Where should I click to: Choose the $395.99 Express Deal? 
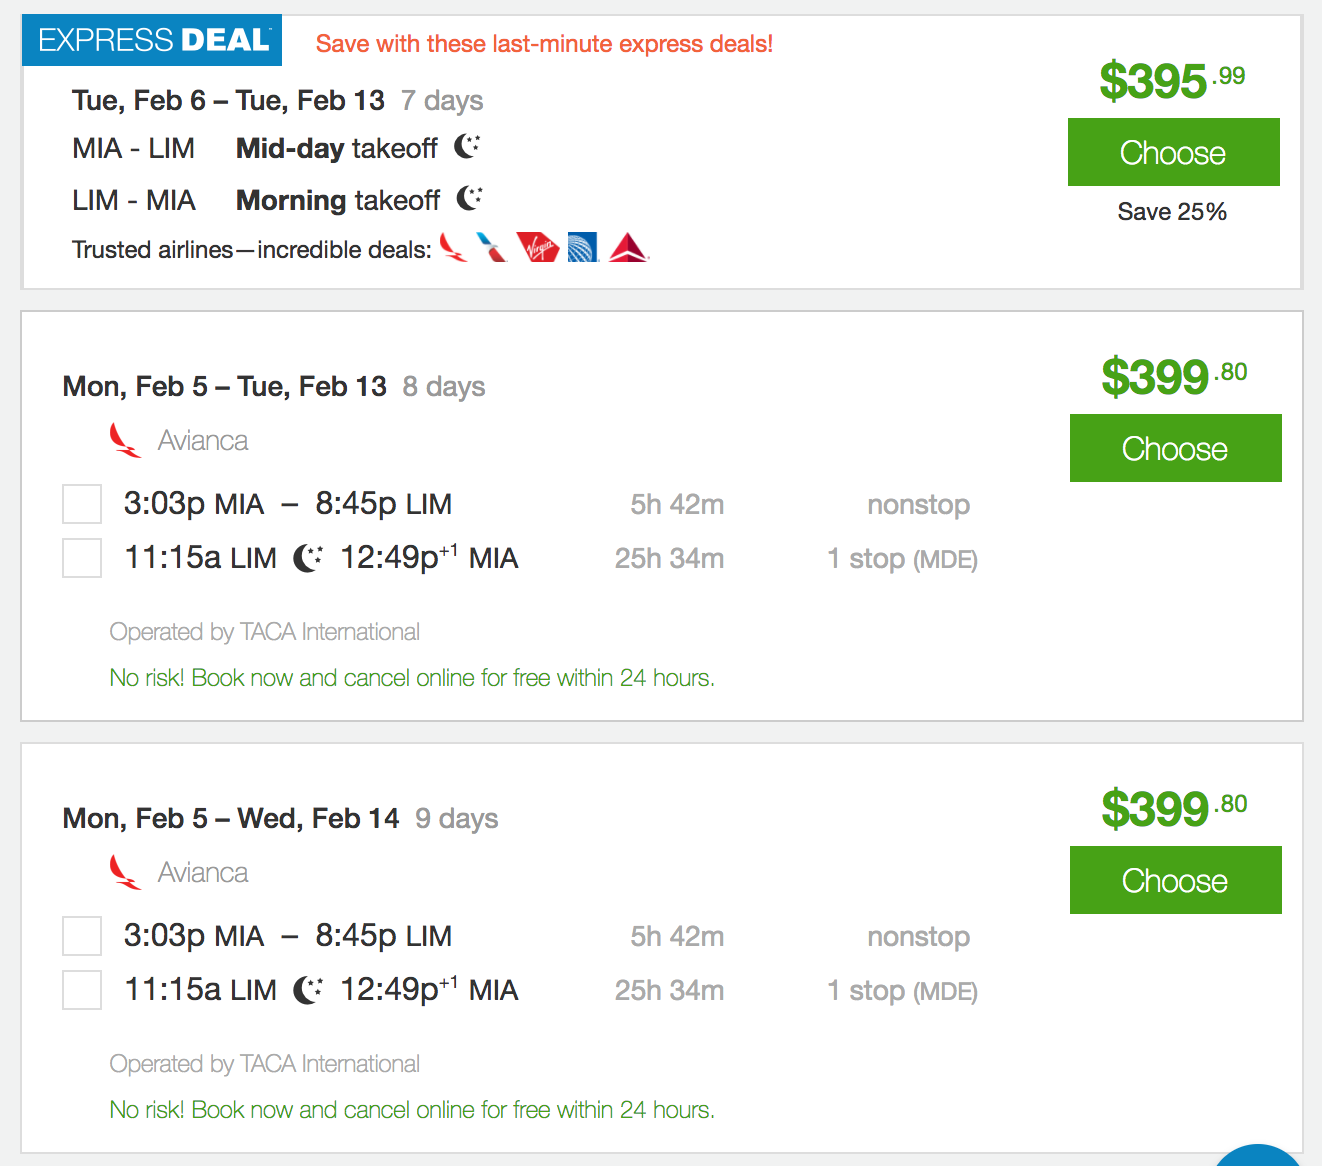[x=1173, y=152]
